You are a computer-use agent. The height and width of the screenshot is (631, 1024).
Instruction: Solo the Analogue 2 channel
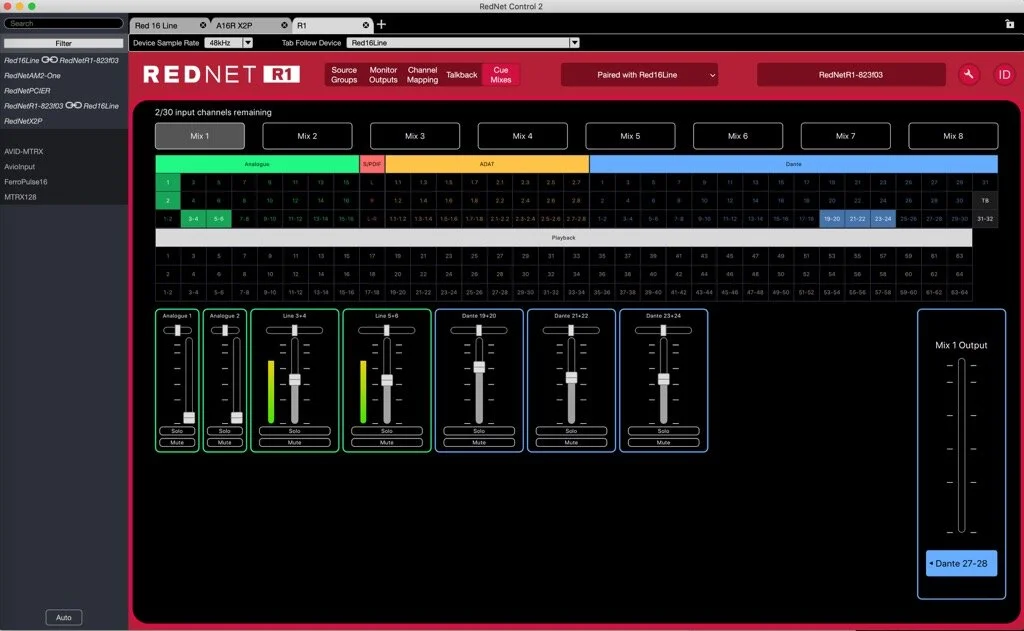tap(225, 431)
